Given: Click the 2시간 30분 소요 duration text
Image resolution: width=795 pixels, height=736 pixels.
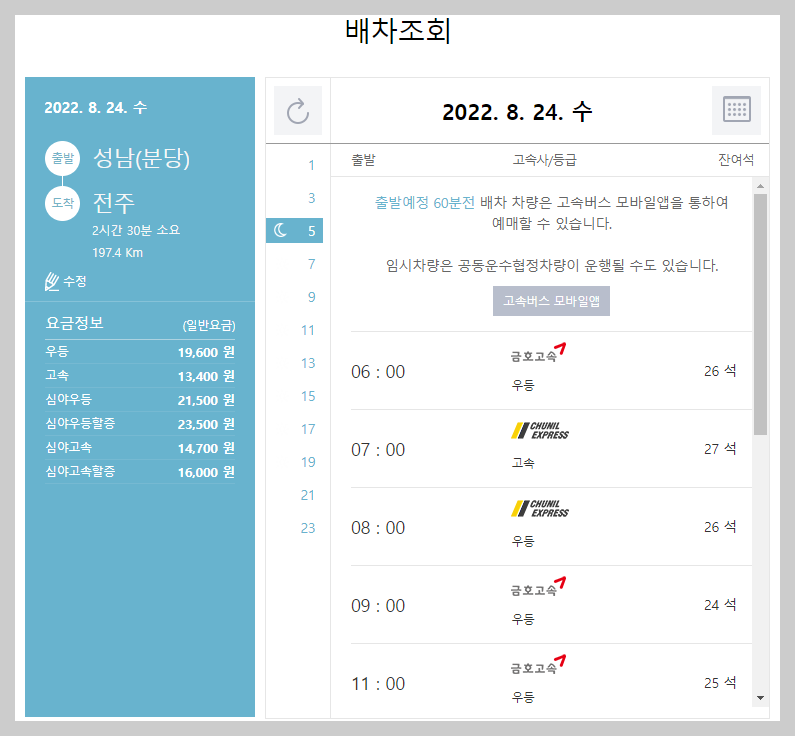Looking at the screenshot, I should click(x=136, y=230).
